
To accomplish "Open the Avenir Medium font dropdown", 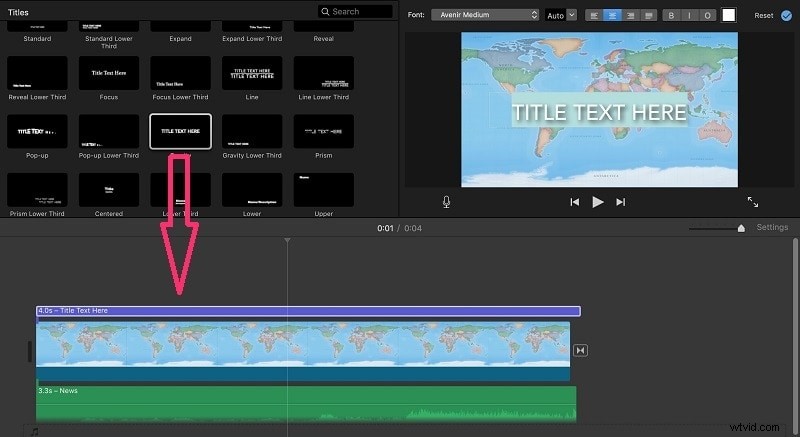I will [x=485, y=15].
